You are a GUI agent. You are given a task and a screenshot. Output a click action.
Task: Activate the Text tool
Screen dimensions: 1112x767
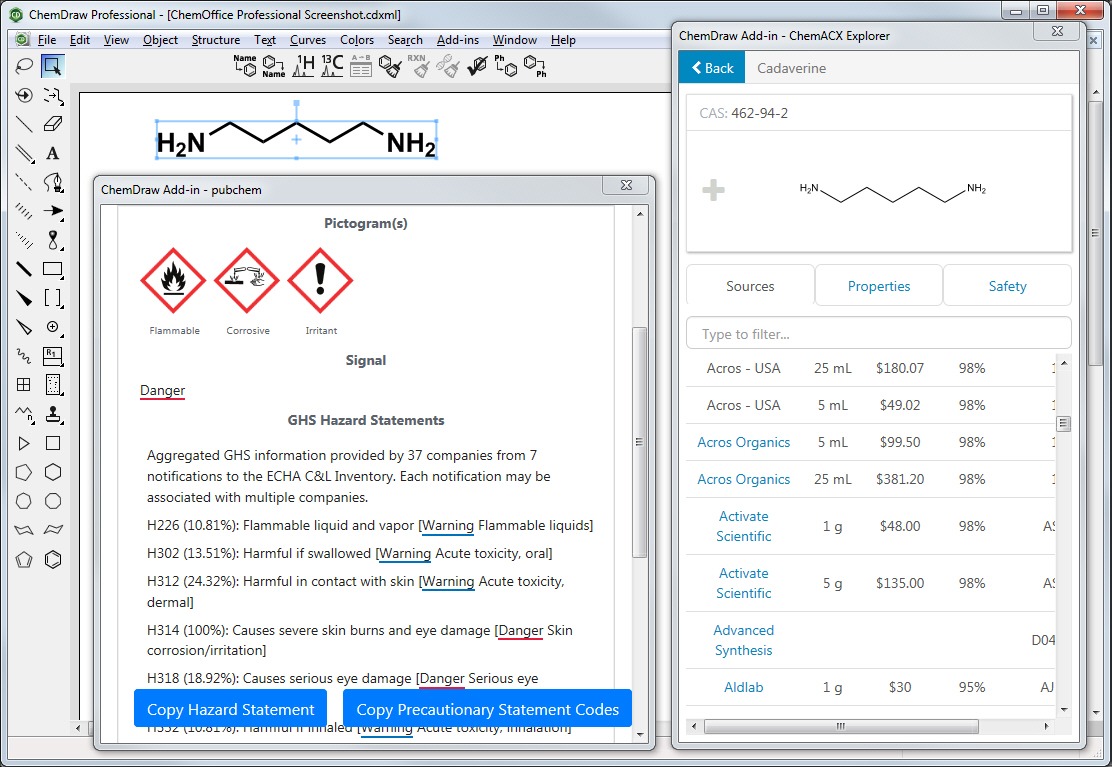coord(53,154)
